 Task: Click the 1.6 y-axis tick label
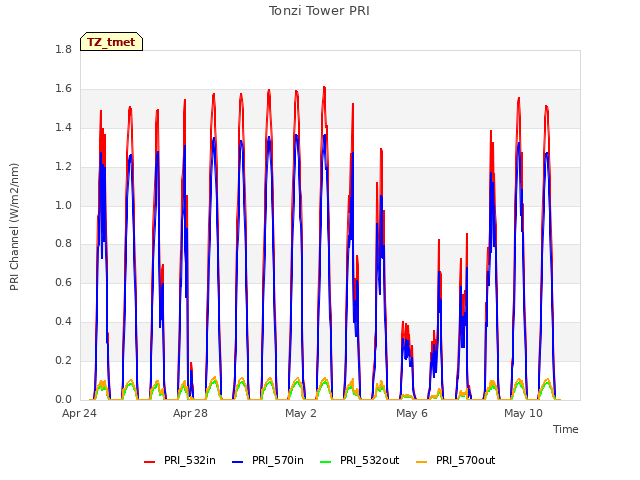63,89
